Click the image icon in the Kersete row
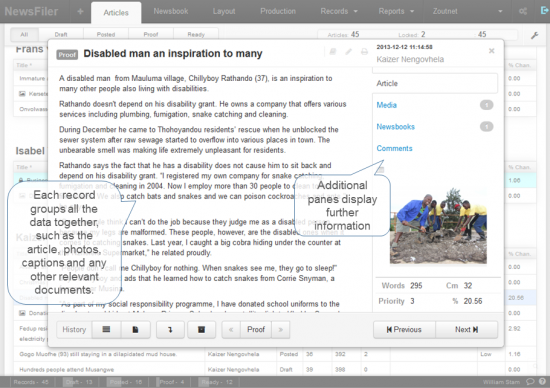Viewport: 550px width, 388px height. [22, 94]
